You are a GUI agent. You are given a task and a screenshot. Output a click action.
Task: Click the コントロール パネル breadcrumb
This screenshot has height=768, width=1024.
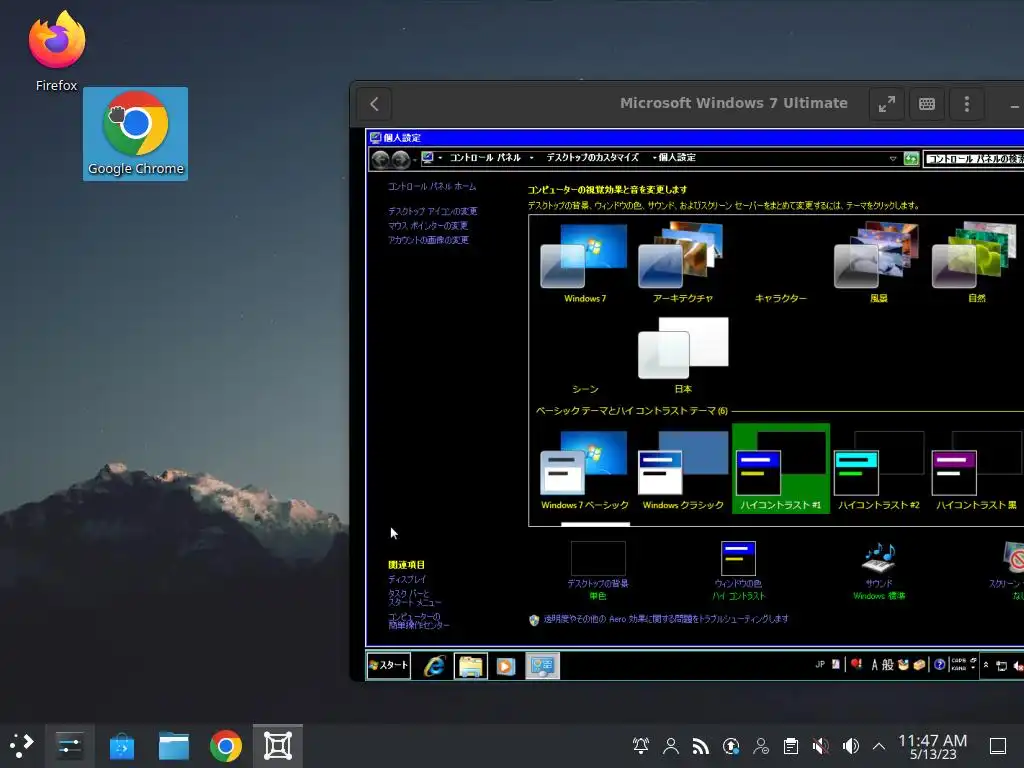485,157
